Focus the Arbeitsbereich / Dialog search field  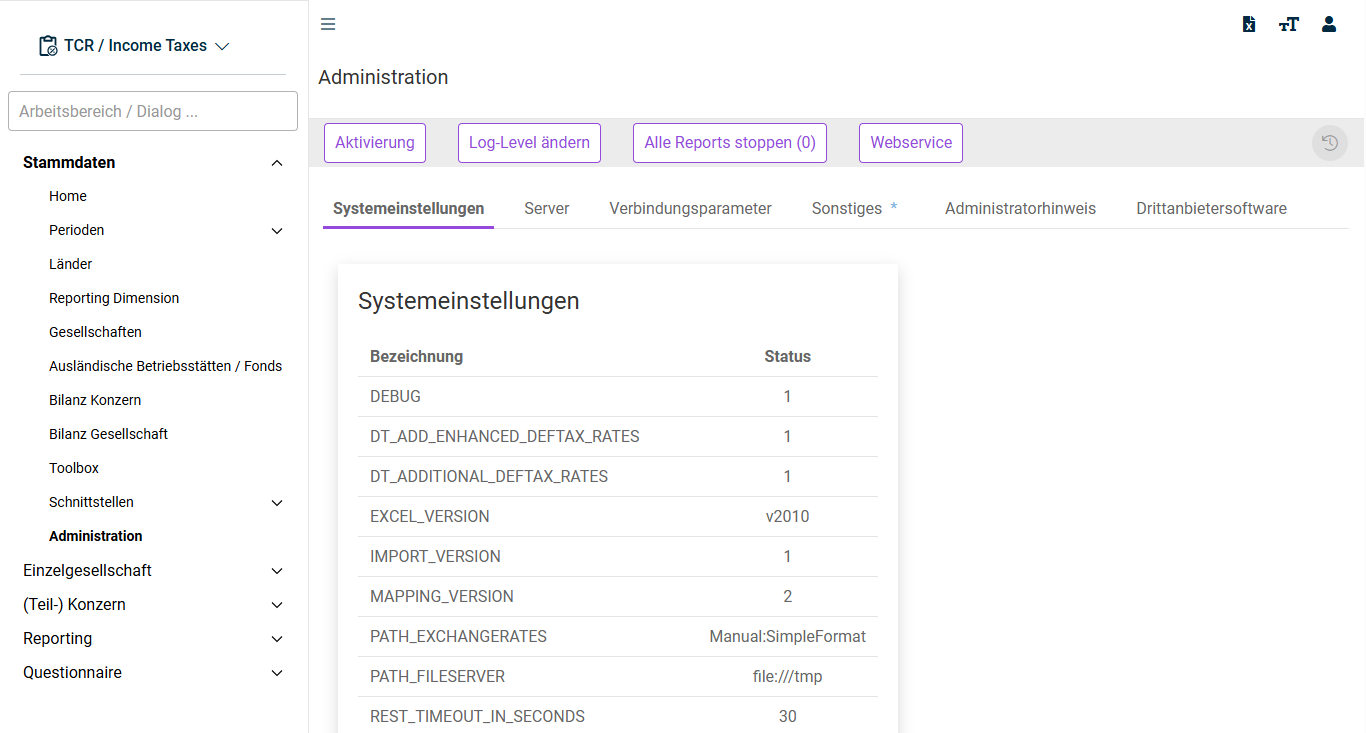tap(153, 111)
